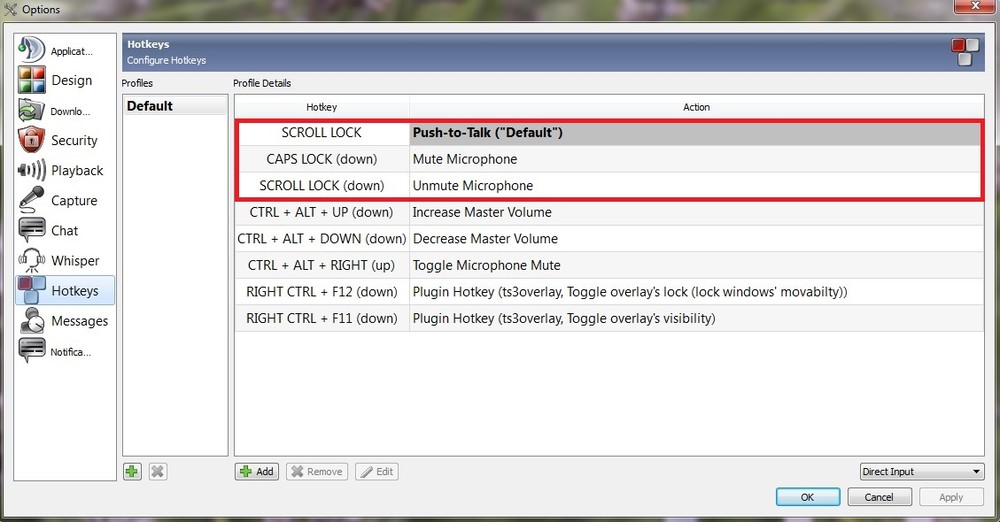Select the Toggle Microphone Mute row

pyautogui.click(x=609, y=265)
